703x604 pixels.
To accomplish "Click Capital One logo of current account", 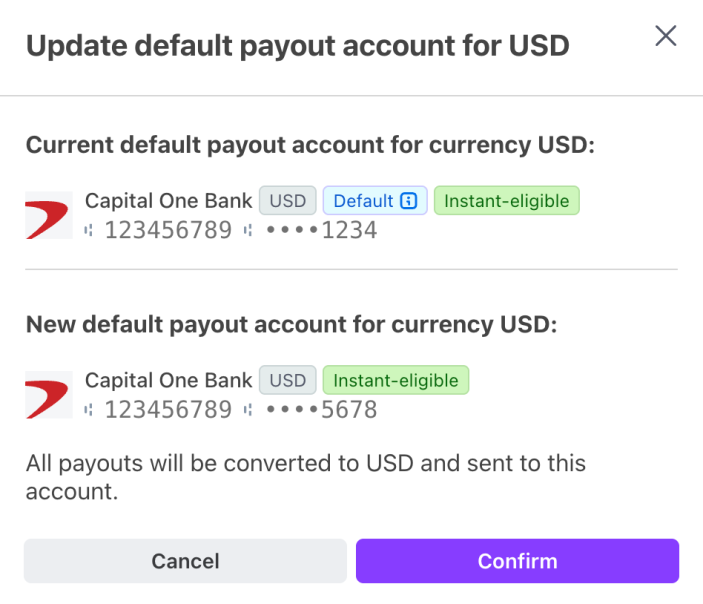I will tap(48, 215).
